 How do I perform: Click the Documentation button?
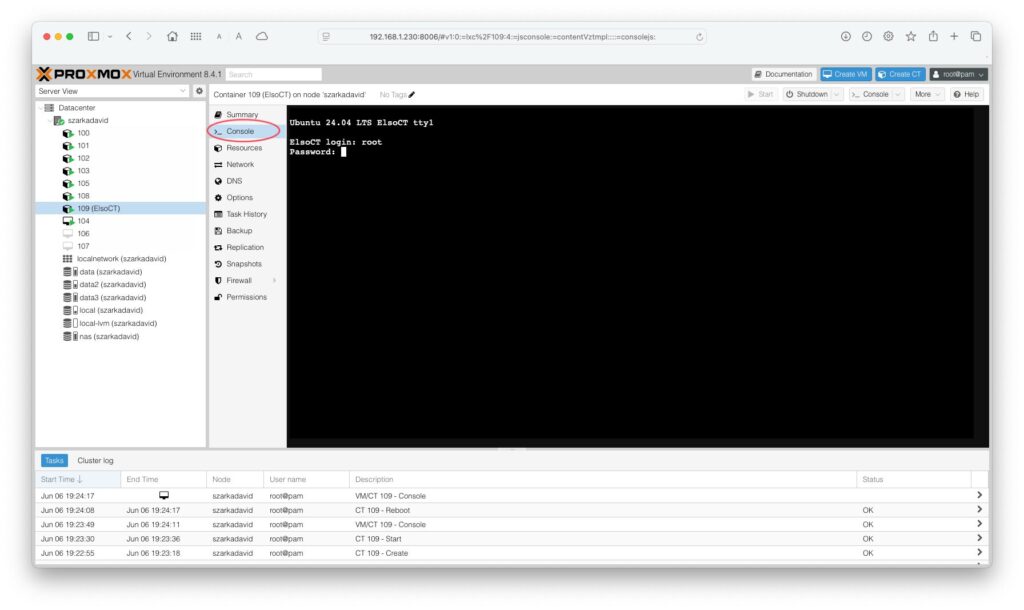[x=784, y=74]
